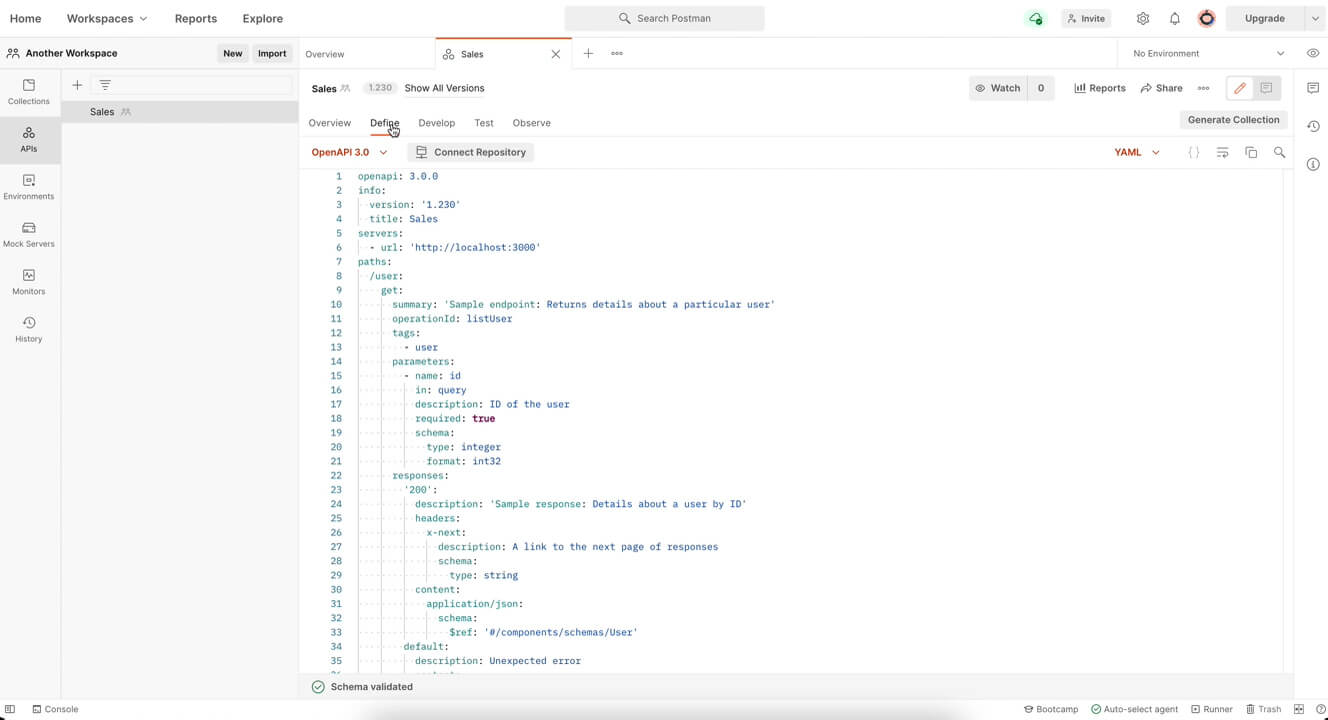Switch to edit mode with the pencil toggle
The height and width of the screenshot is (720, 1328).
(x=1239, y=88)
